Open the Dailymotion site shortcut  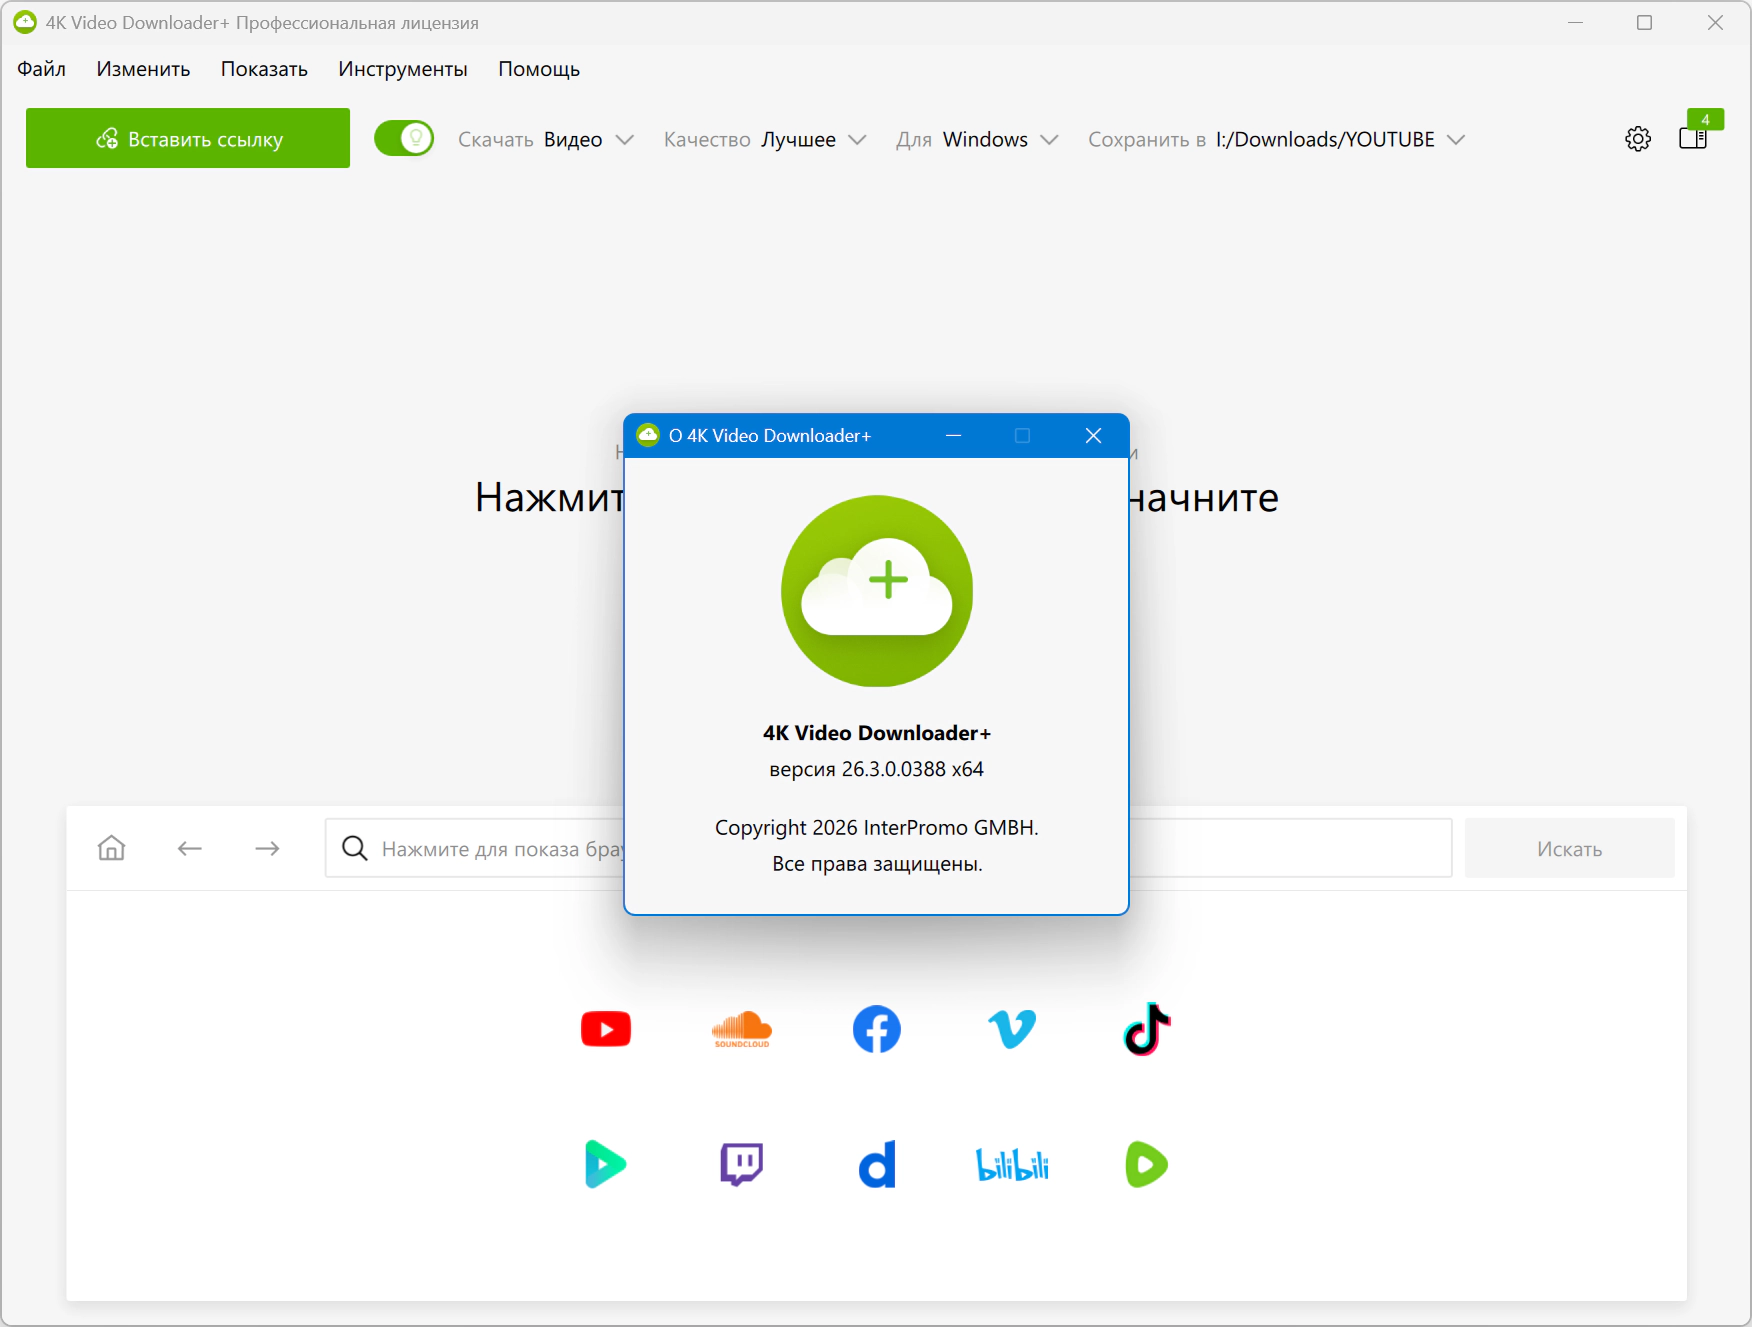(x=877, y=1164)
